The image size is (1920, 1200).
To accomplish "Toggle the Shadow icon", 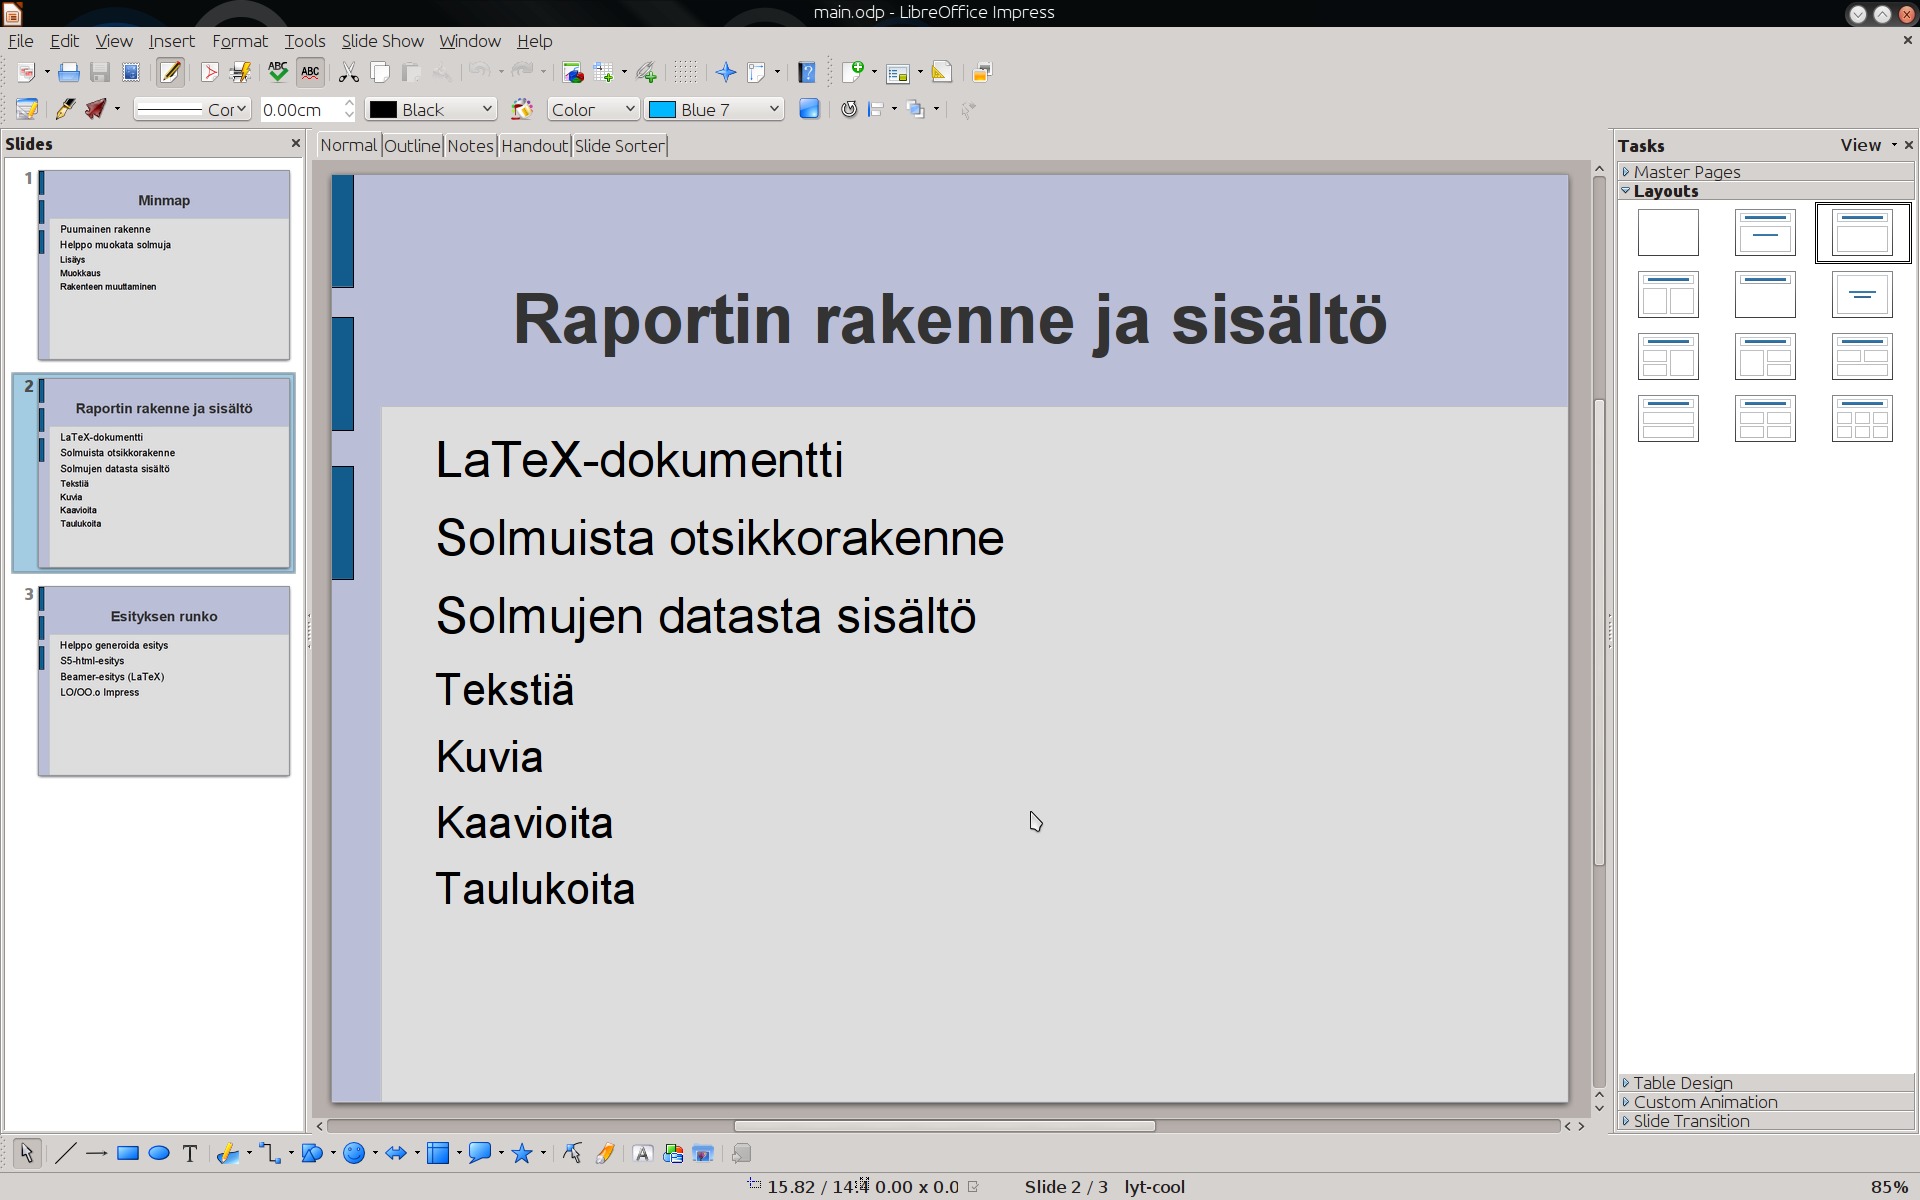I will [x=809, y=109].
